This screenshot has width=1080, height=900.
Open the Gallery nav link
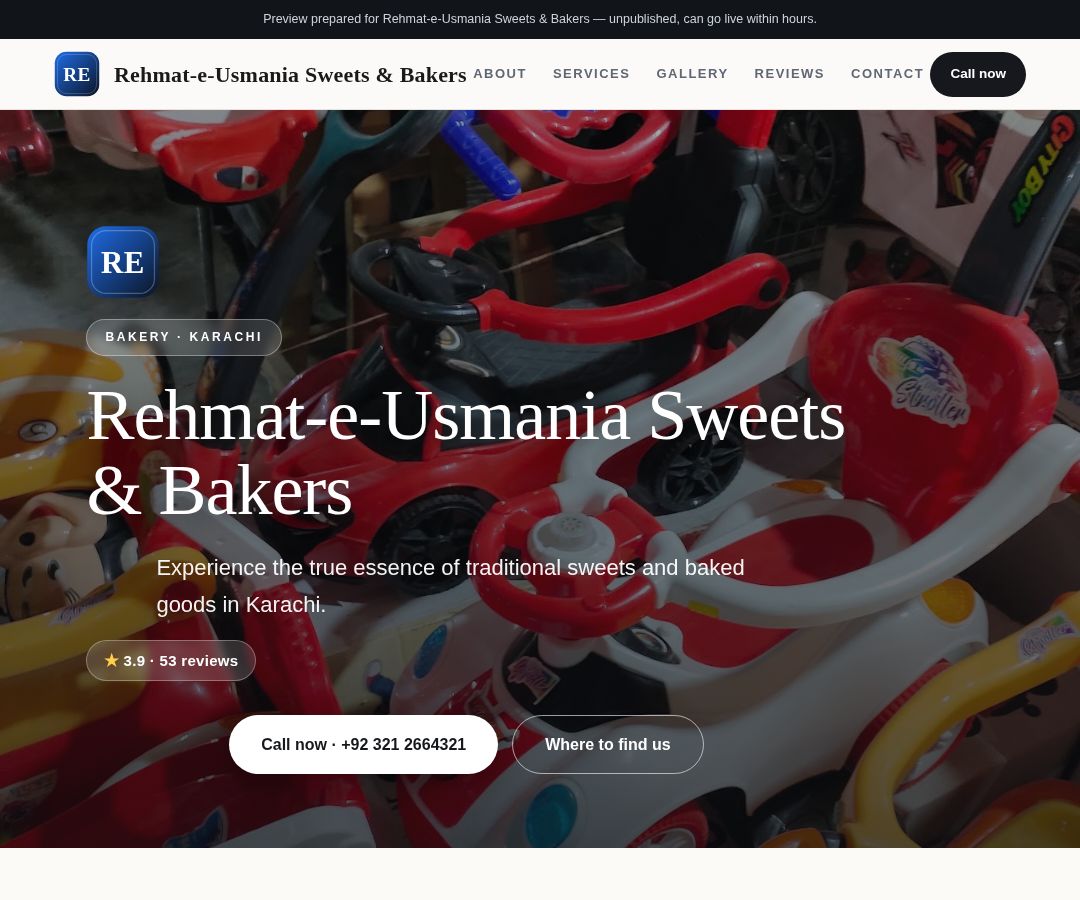tap(692, 74)
